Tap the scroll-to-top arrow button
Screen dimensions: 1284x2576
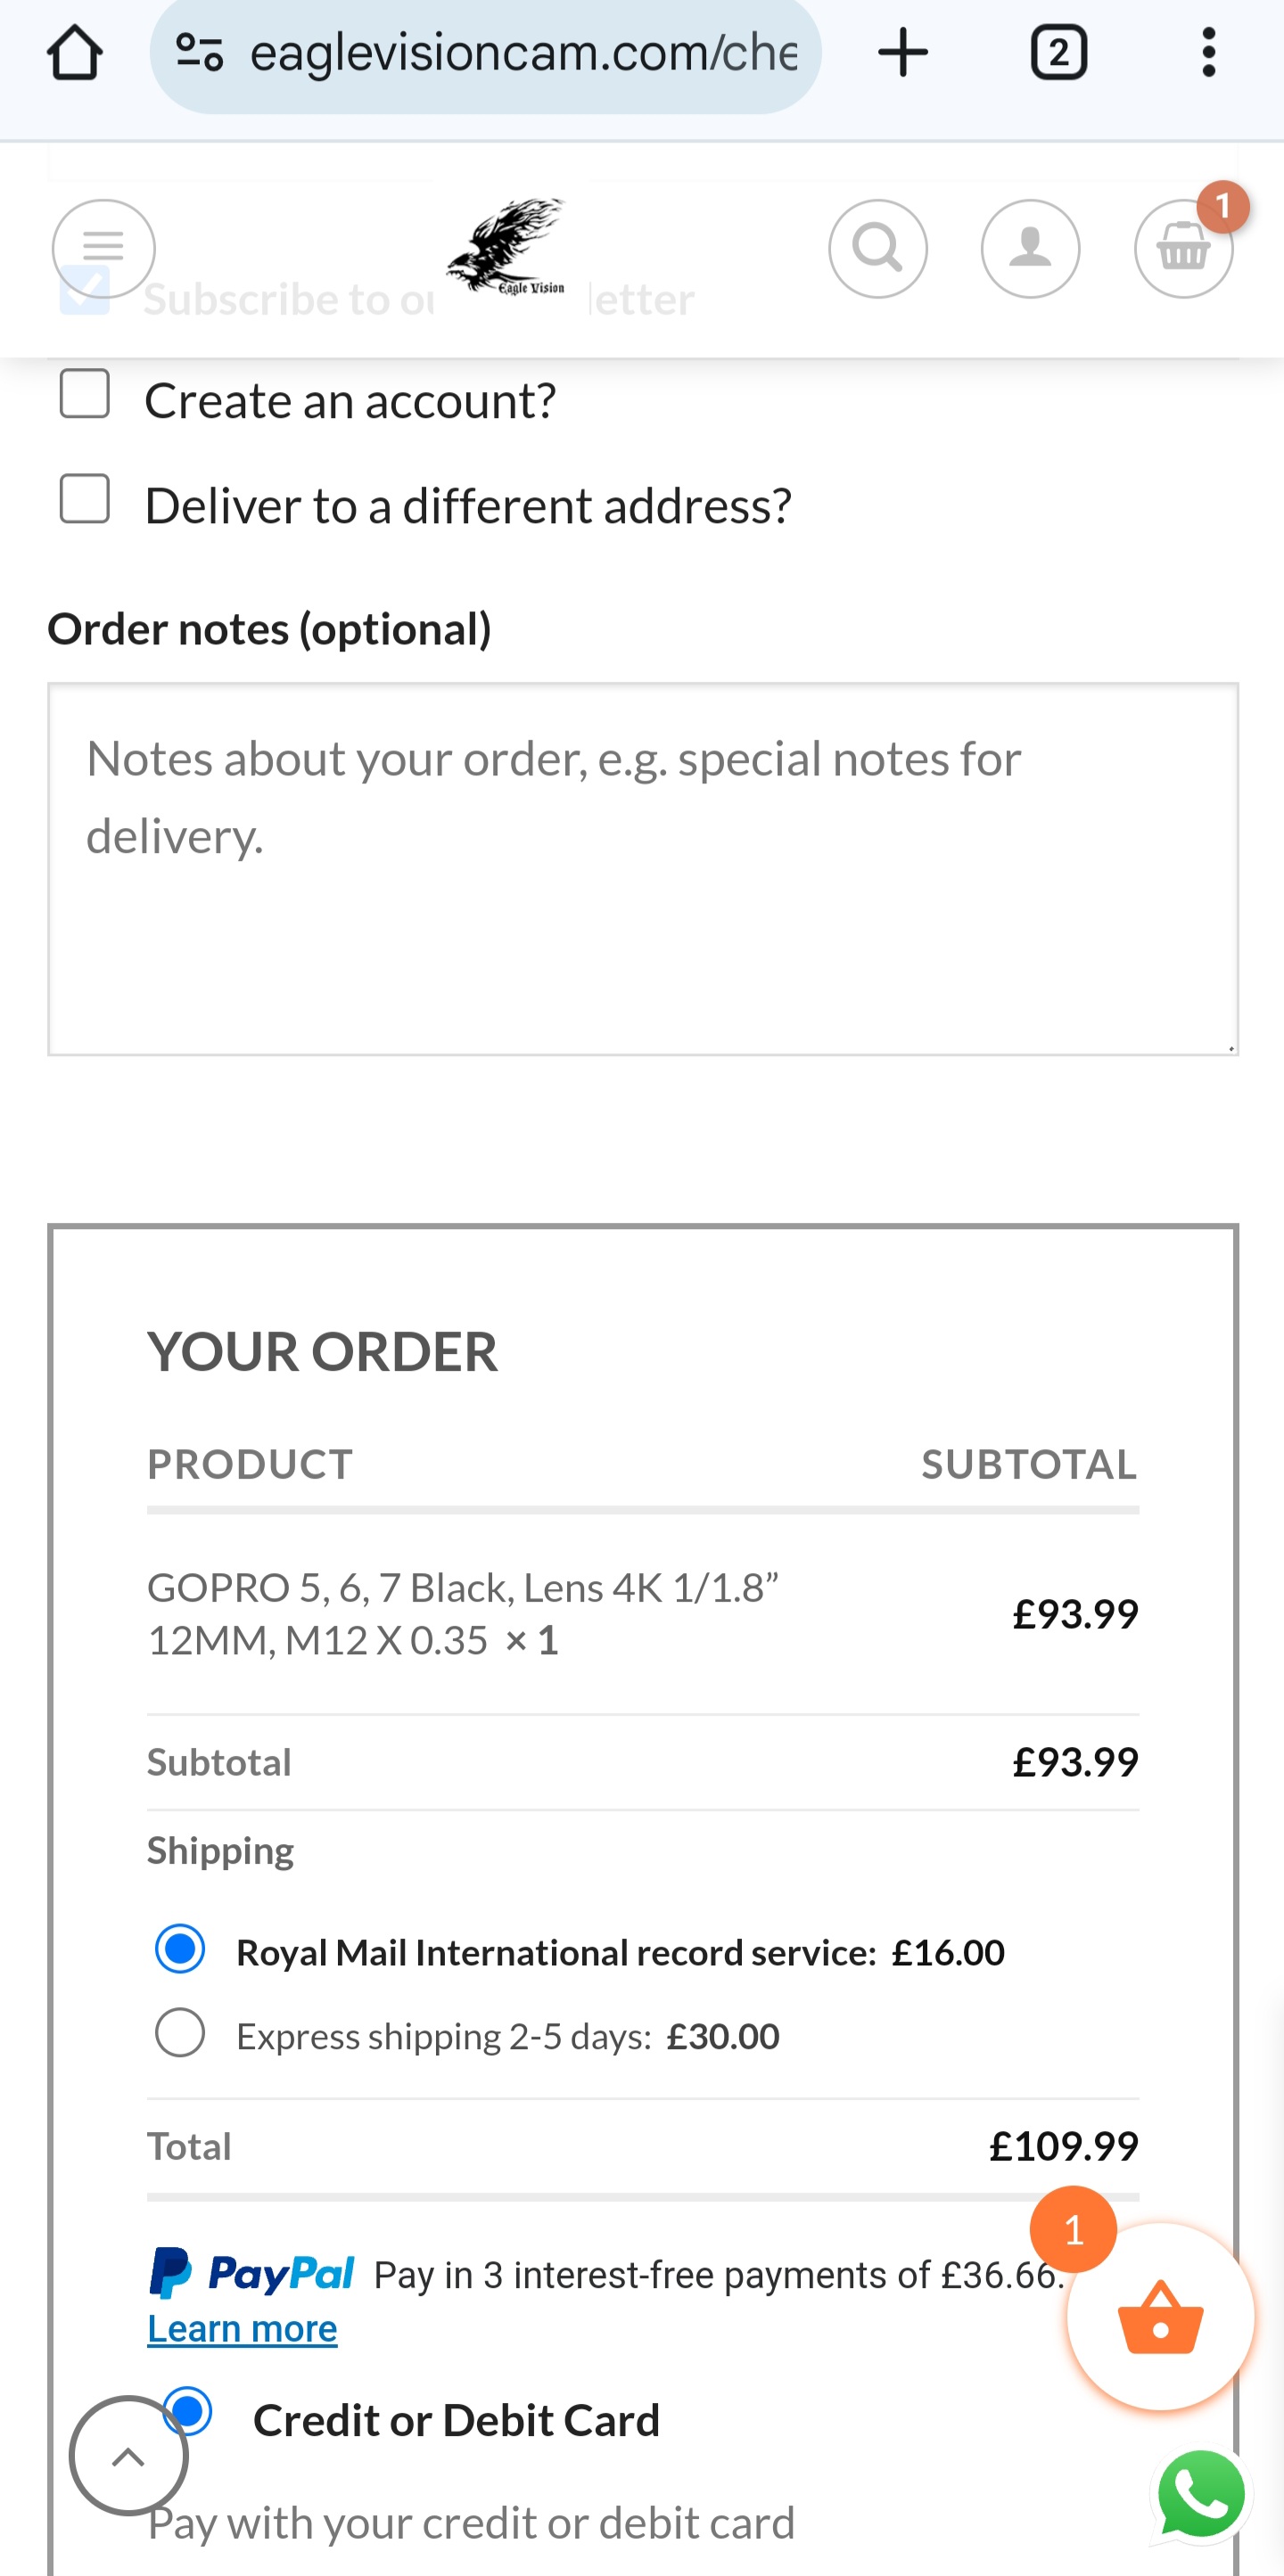(x=128, y=2455)
